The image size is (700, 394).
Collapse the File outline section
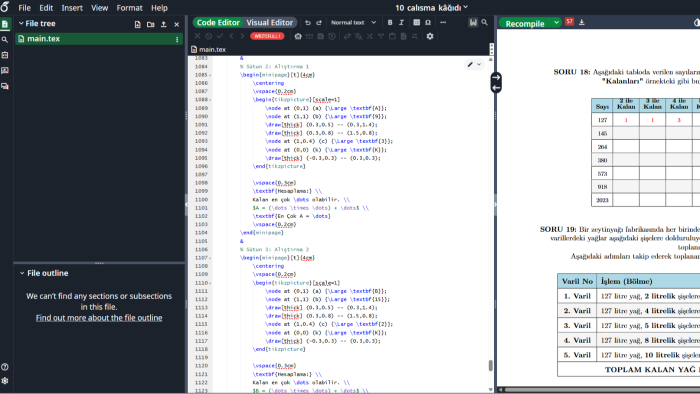[22, 273]
